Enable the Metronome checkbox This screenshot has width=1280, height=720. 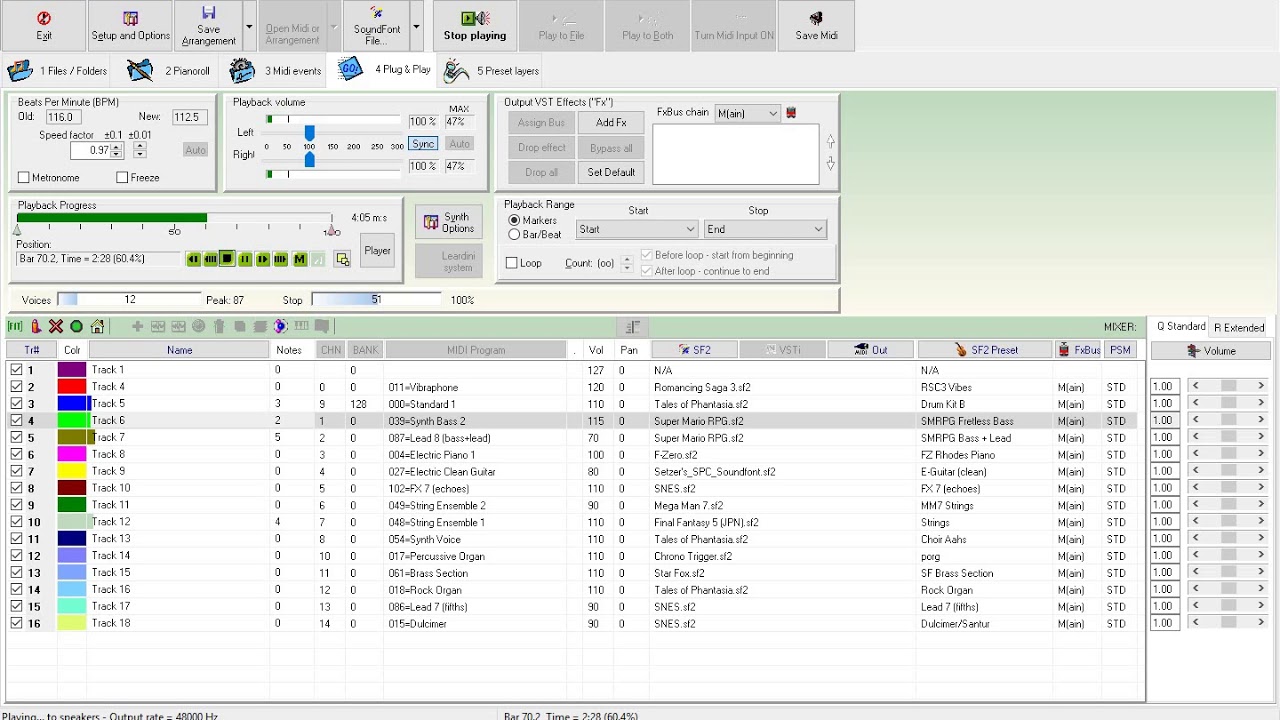pyautogui.click(x=24, y=178)
